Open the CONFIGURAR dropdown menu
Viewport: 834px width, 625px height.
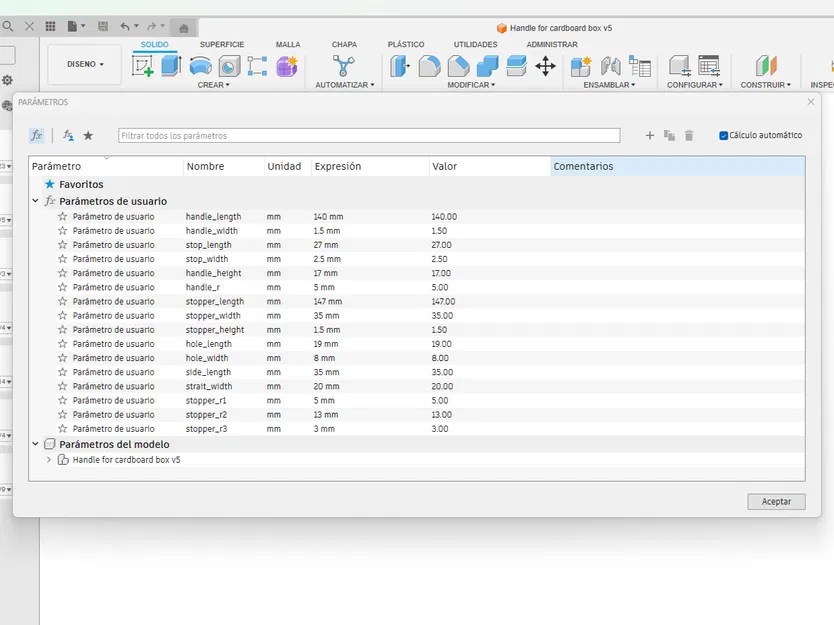(695, 85)
